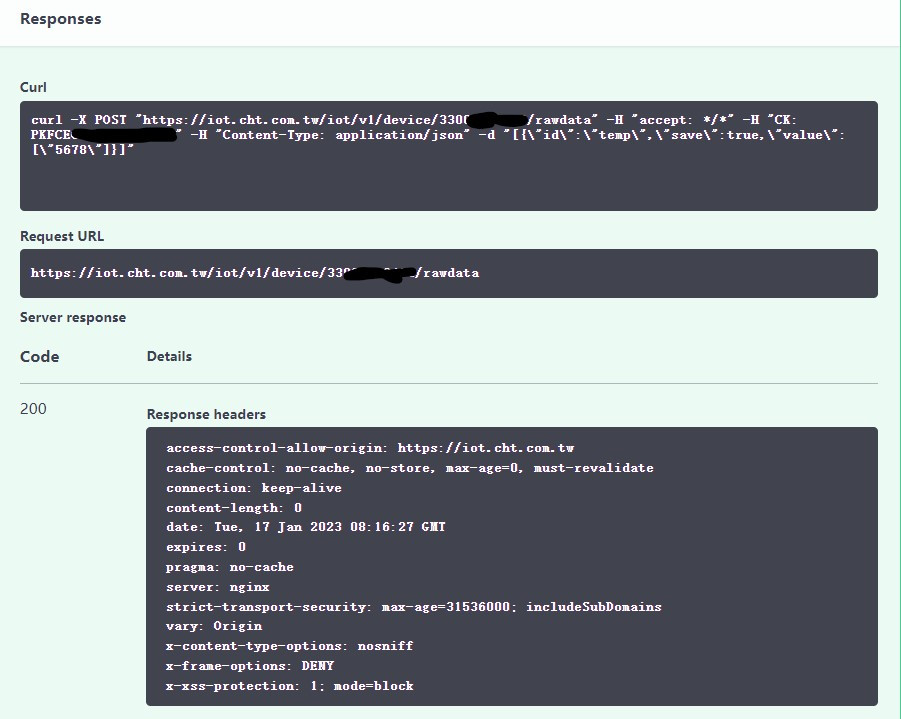The width and height of the screenshot is (901, 719).
Task: Click the Request URL label
Action: coord(62,236)
